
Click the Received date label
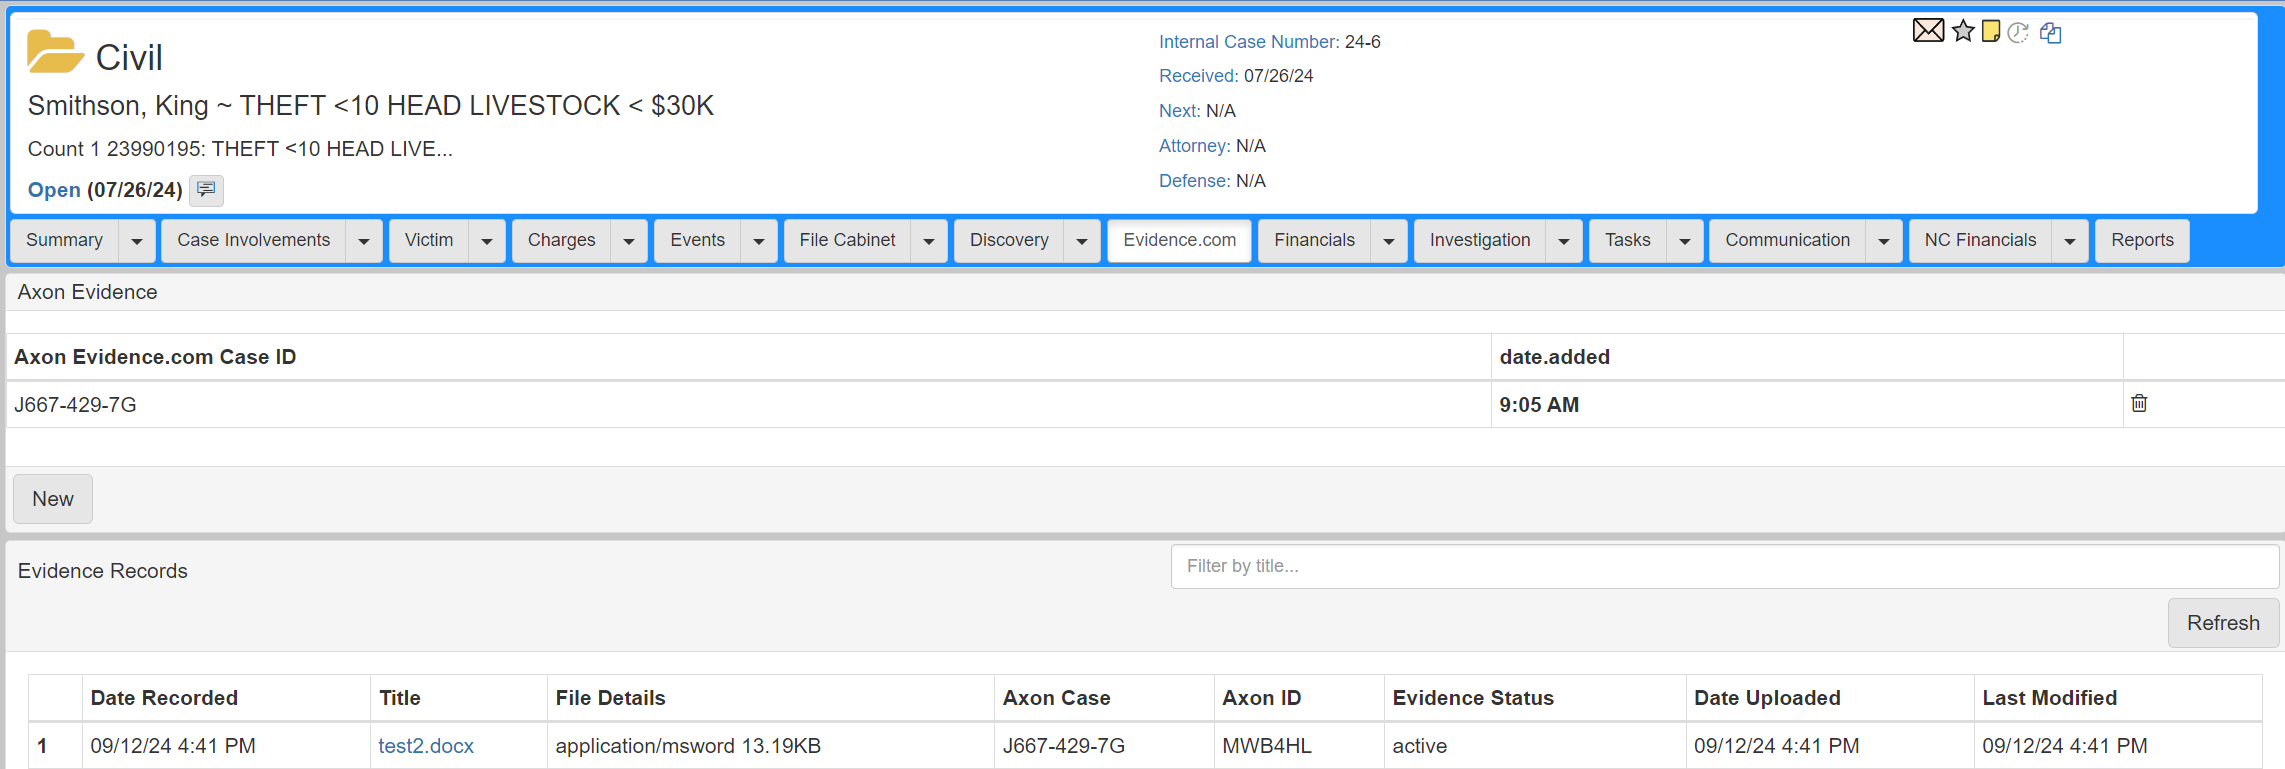tap(1199, 76)
